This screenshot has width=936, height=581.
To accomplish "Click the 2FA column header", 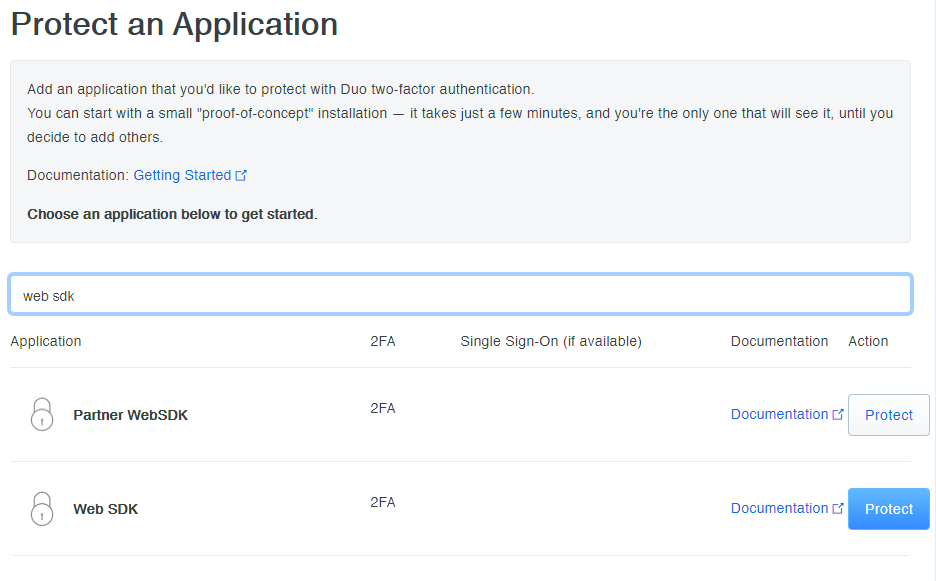I will [x=383, y=341].
